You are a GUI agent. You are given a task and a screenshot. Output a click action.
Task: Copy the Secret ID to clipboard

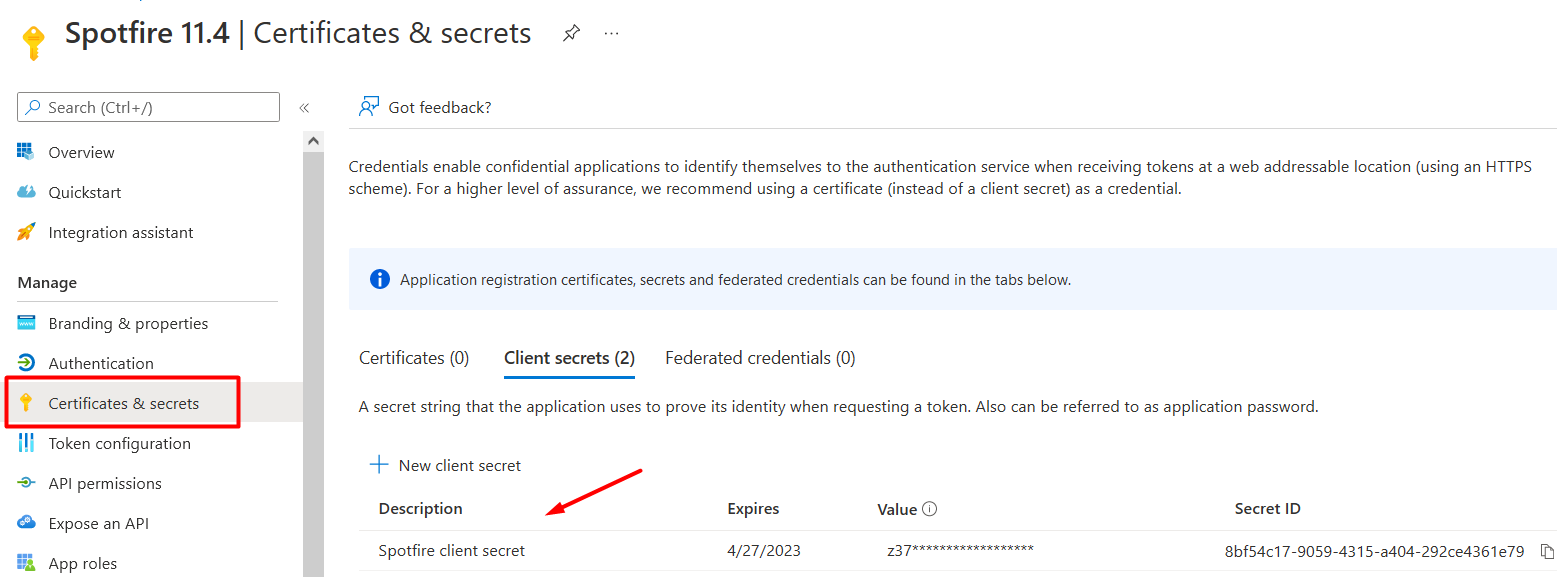click(x=1547, y=551)
